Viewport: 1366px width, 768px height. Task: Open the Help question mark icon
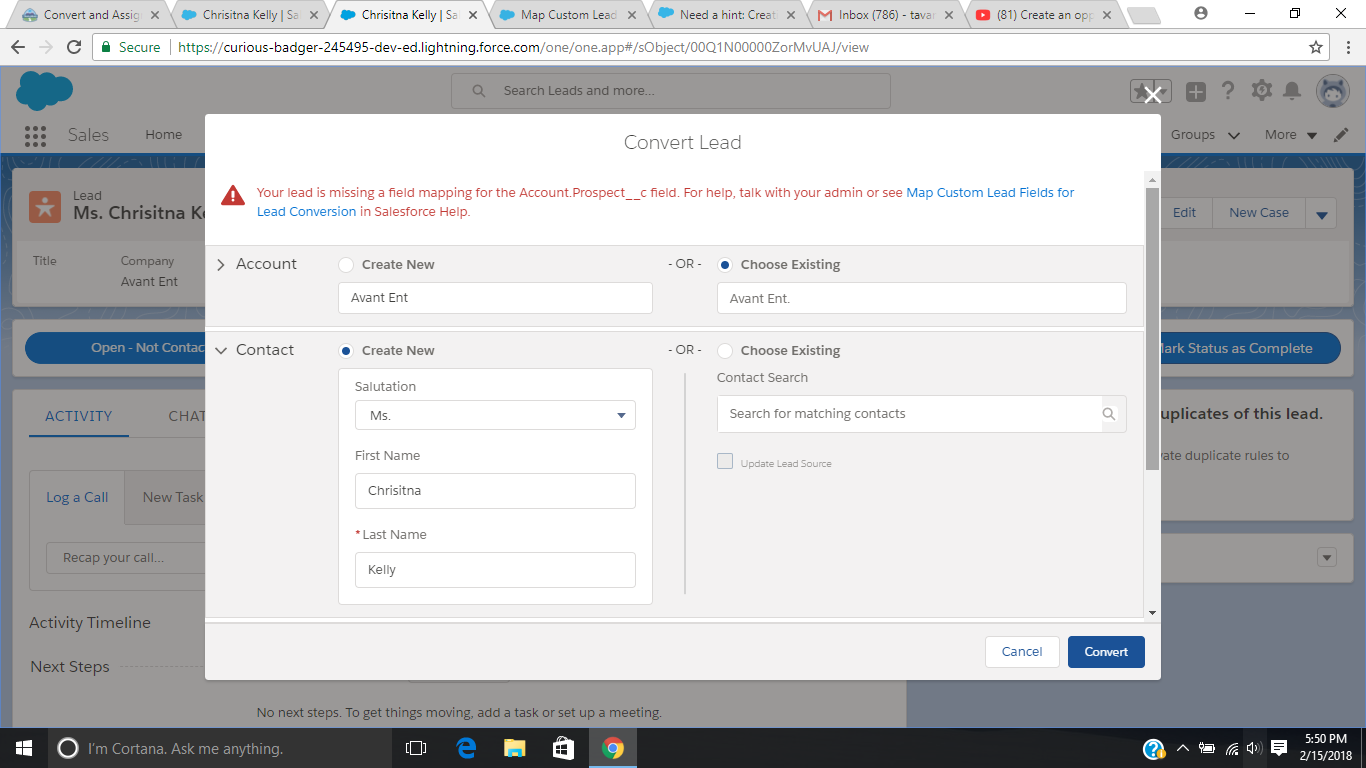click(1228, 91)
